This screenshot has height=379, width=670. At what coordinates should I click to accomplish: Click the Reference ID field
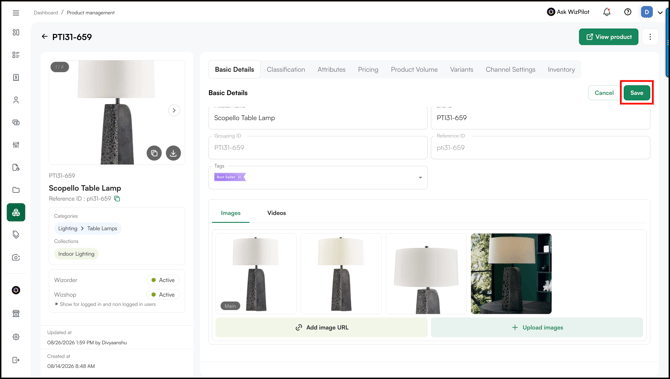[x=541, y=147]
